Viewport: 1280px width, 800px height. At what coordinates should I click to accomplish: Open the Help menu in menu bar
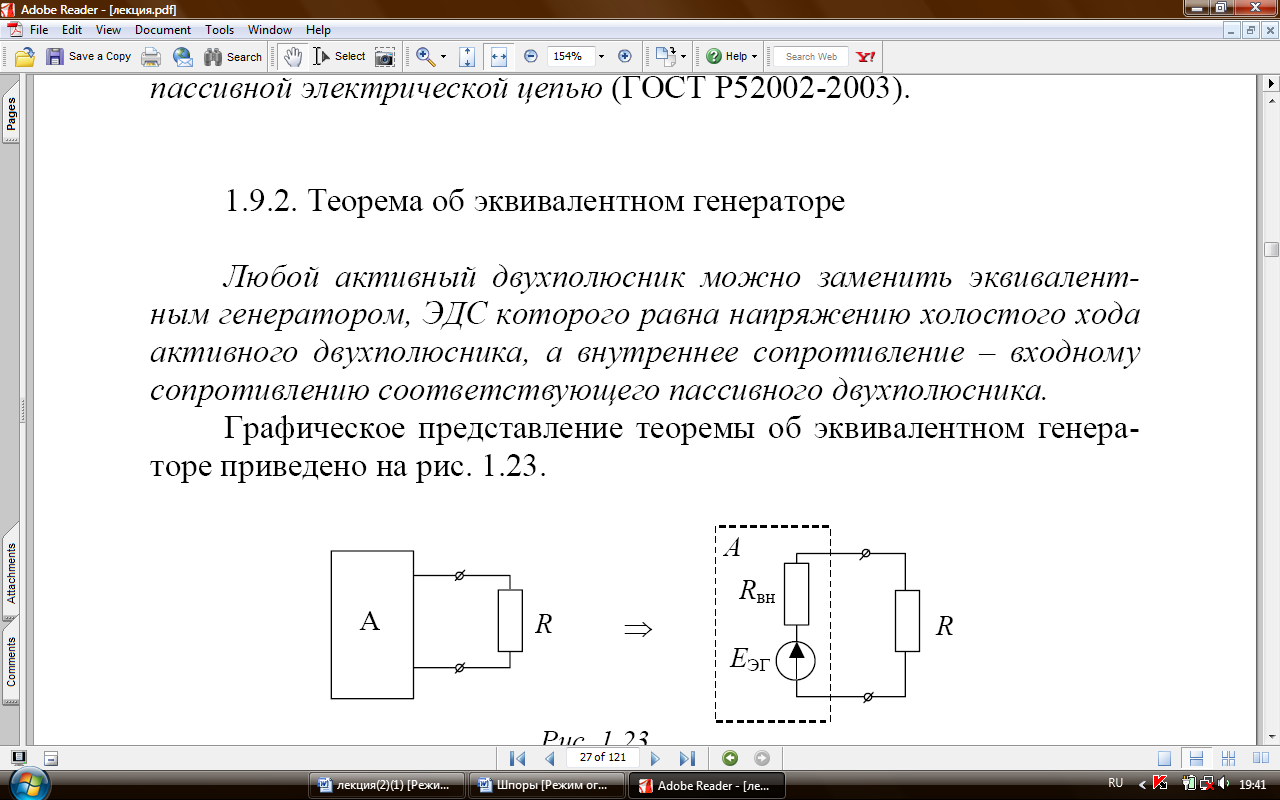click(318, 30)
